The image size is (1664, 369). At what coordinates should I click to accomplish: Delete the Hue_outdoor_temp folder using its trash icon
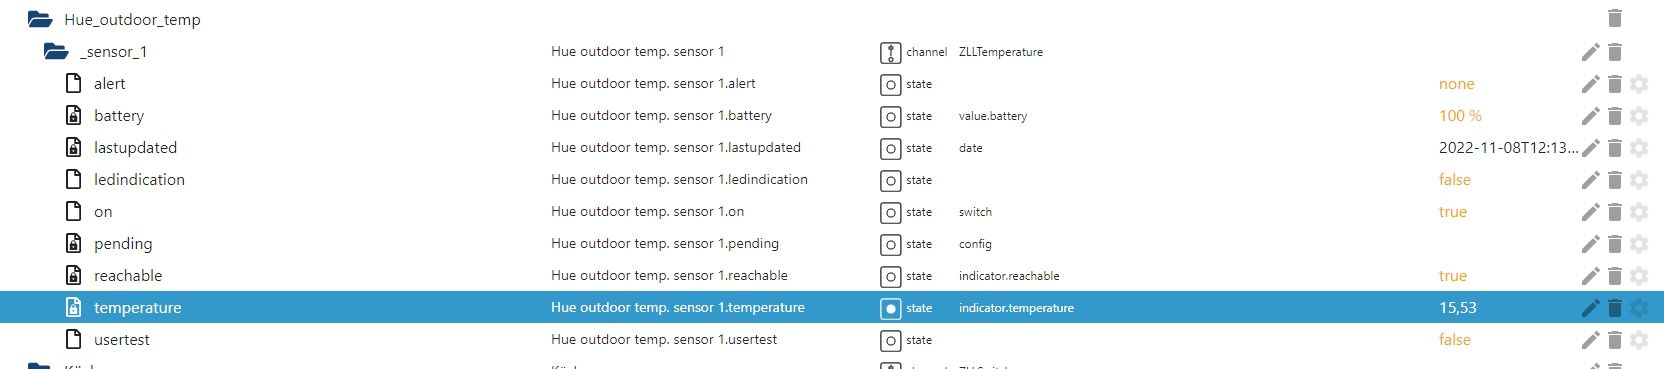pyautogui.click(x=1614, y=19)
